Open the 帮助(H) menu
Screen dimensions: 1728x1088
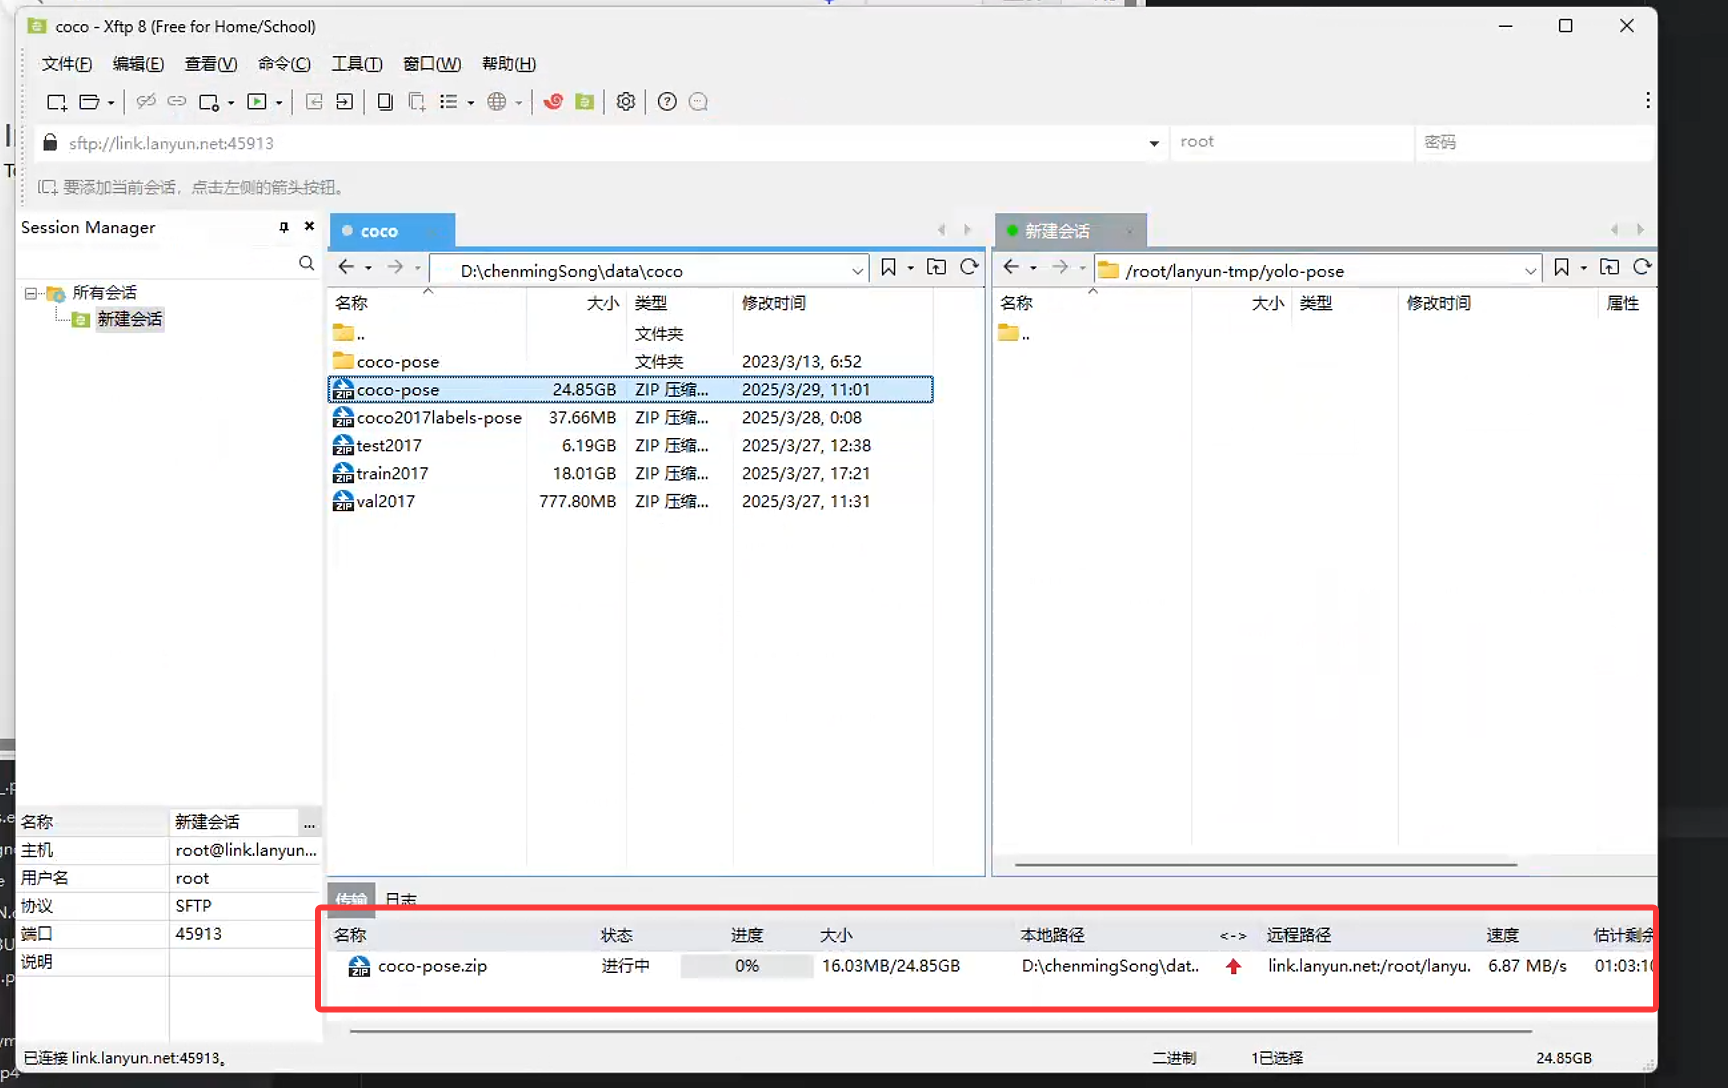point(509,64)
